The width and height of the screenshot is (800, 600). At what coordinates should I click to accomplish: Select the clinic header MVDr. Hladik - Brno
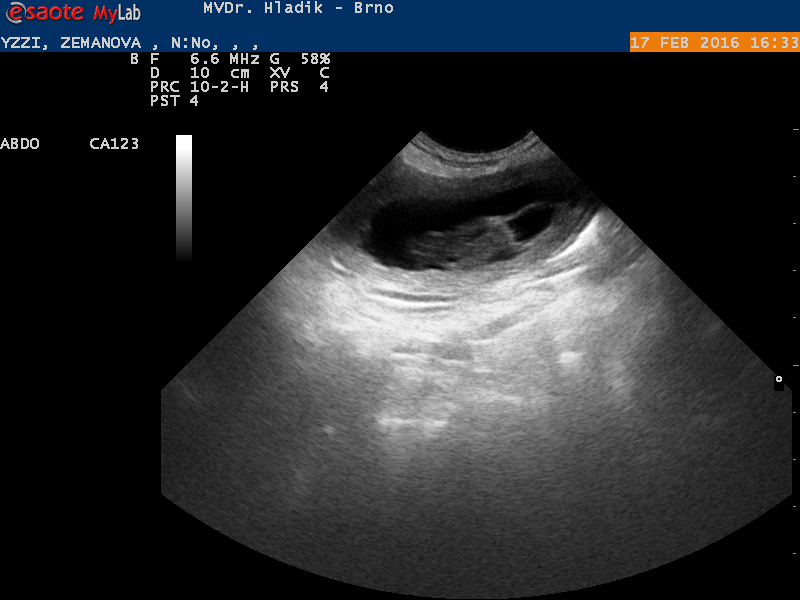point(298,8)
